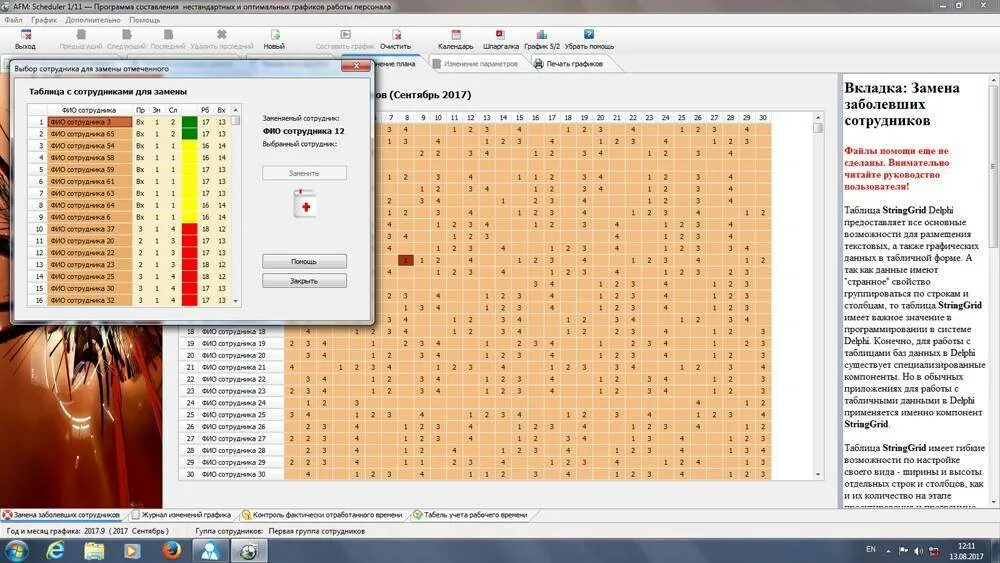This screenshot has width=1000, height=563.
Task: Show hidden tray icons arrow
Action: pyautogui.click(x=888, y=550)
